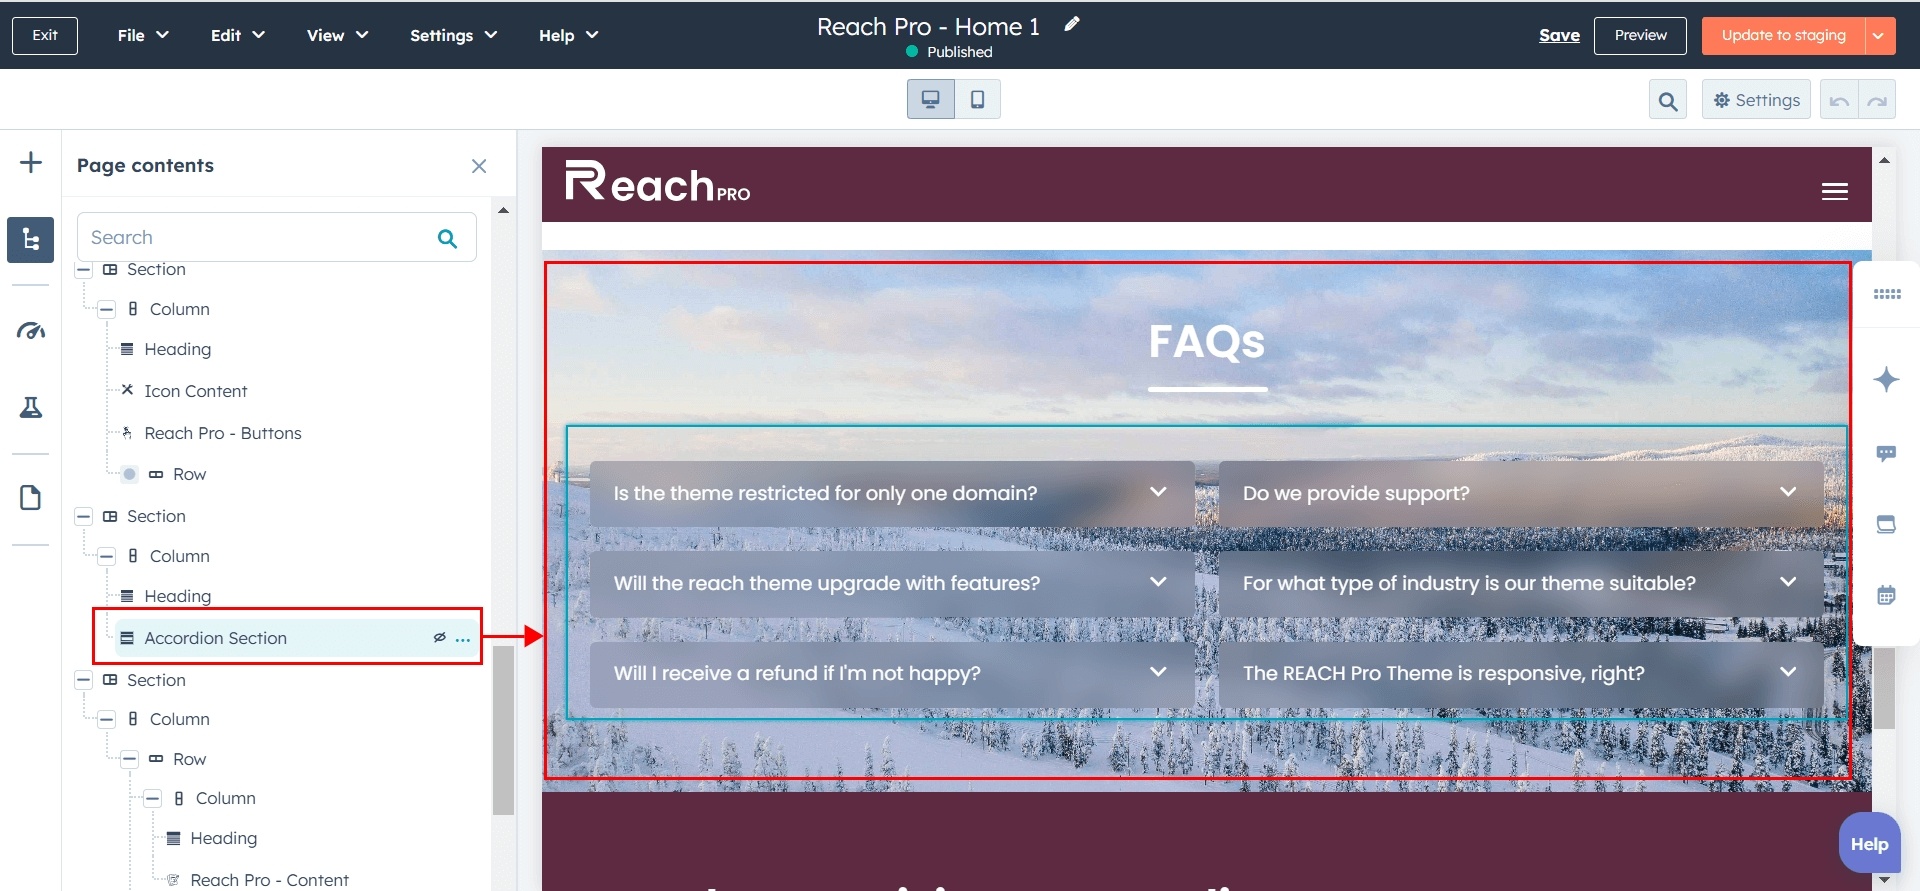This screenshot has width=1920, height=891.
Task: Open the optimization gauge icon in sidebar
Action: 31,331
